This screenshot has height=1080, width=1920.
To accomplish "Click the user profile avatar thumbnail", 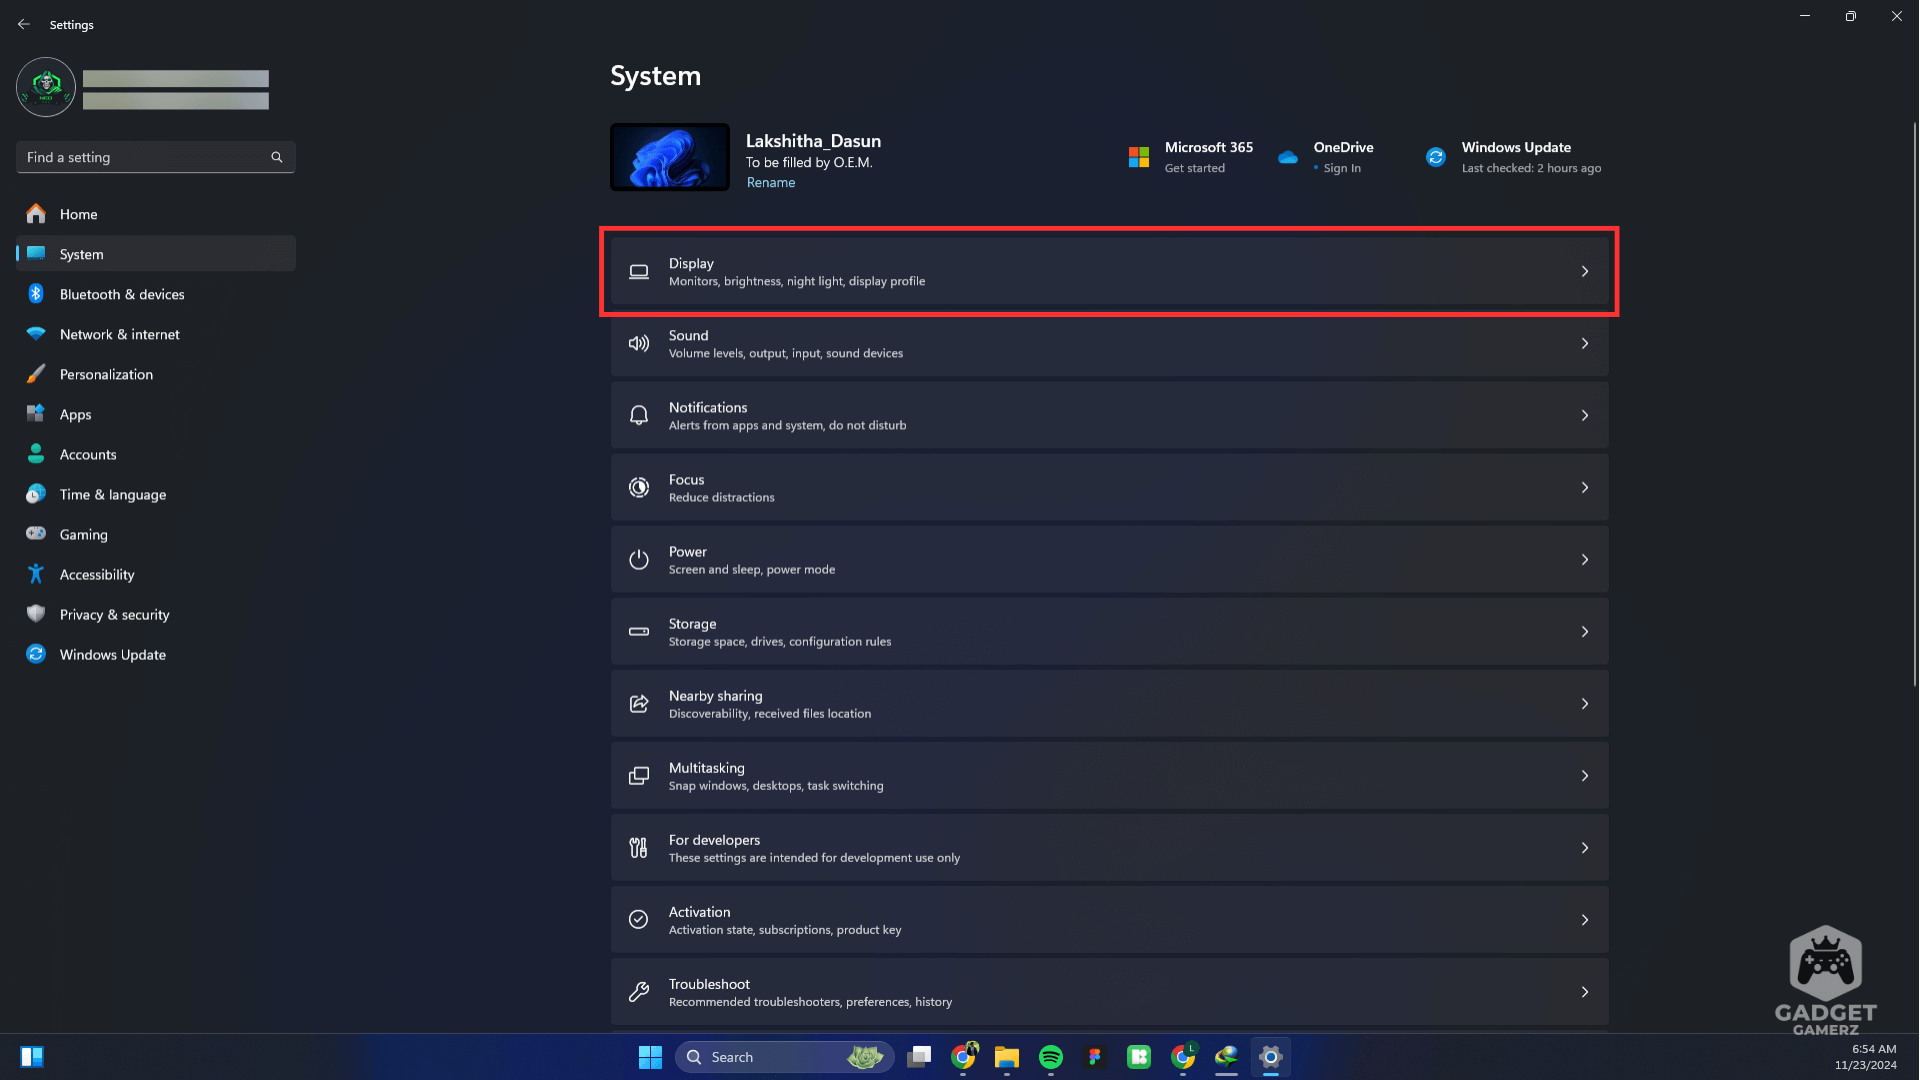I will [46, 86].
